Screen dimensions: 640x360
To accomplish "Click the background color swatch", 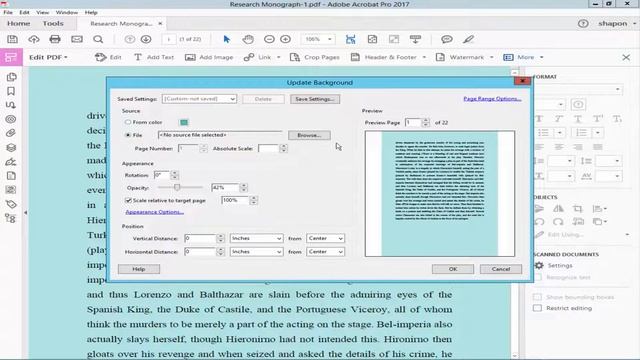I will [x=184, y=122].
